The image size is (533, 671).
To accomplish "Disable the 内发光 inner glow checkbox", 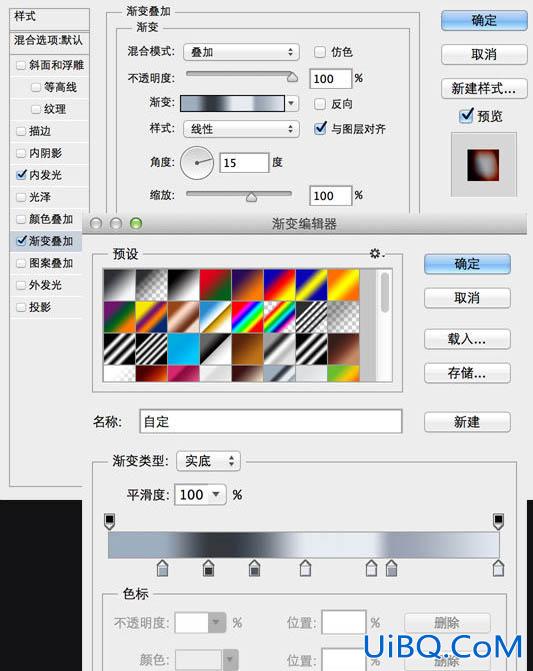I will (x=21, y=175).
